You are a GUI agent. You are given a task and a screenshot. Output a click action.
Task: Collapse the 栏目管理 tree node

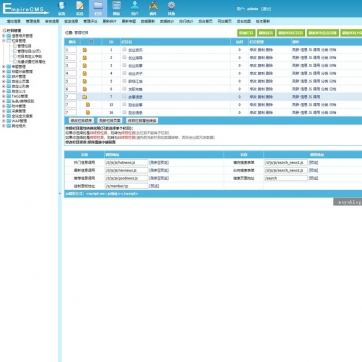pos(4,41)
